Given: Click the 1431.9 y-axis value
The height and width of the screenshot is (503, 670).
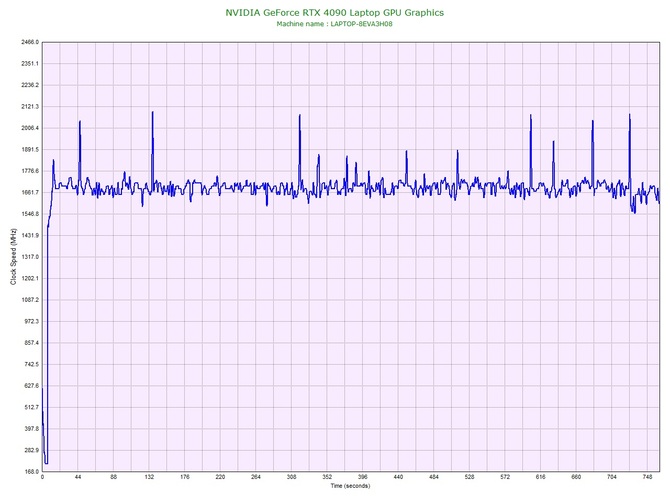Looking at the screenshot, I should tap(29, 235).
